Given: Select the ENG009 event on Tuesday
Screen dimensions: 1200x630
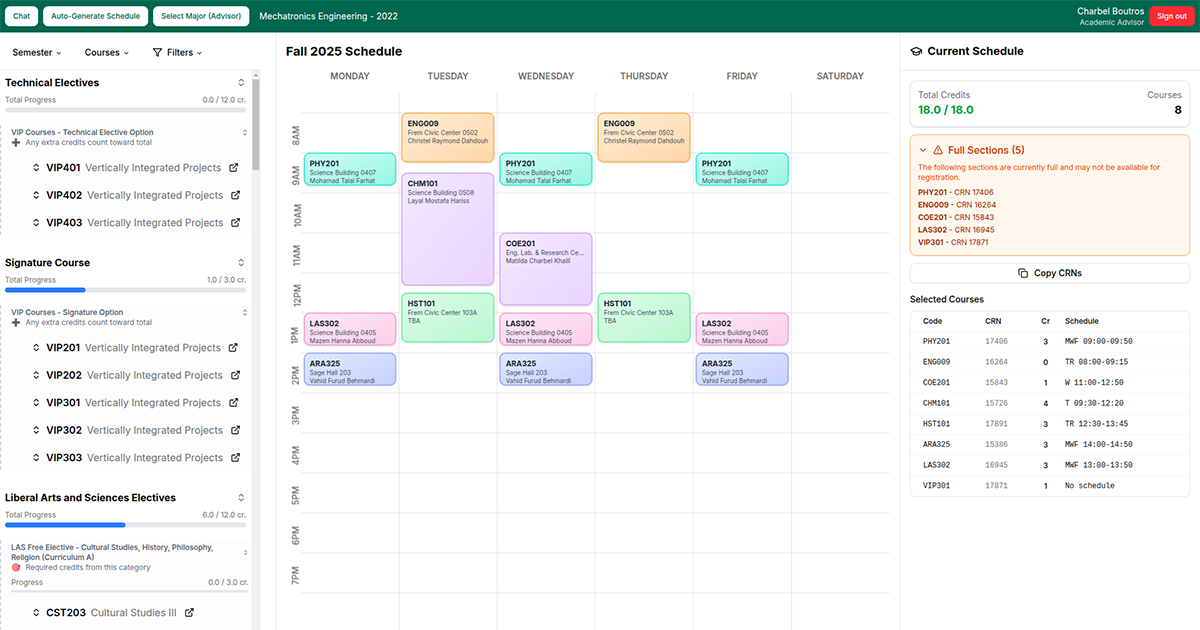Looking at the screenshot, I should pyautogui.click(x=447, y=135).
